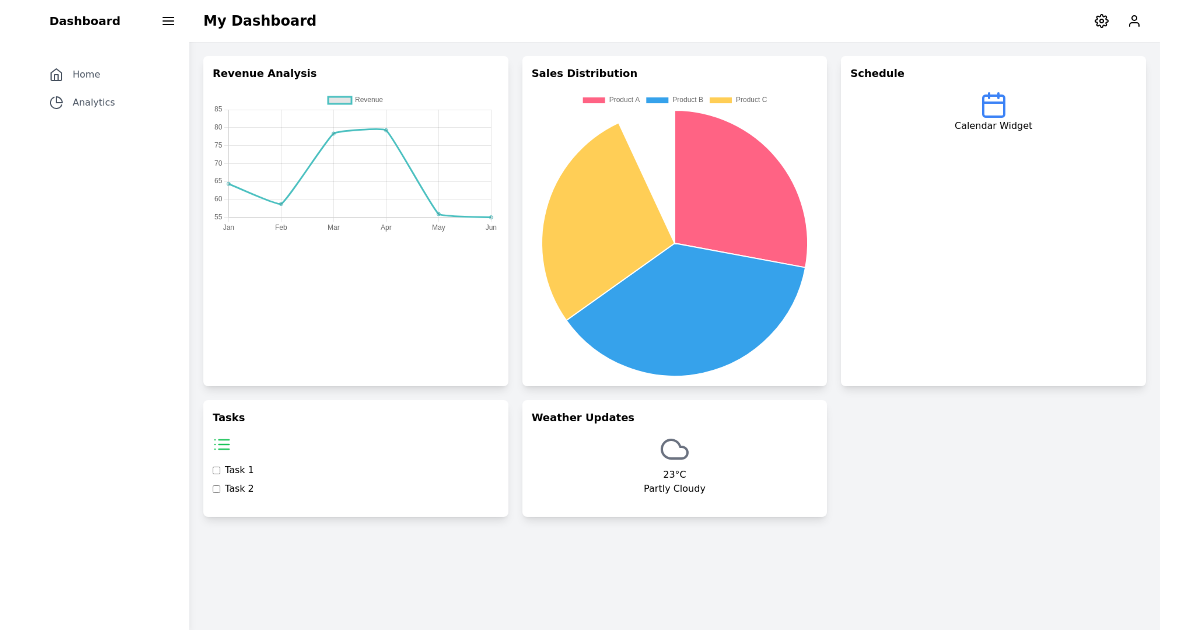Click the user profile icon

coord(1134,21)
